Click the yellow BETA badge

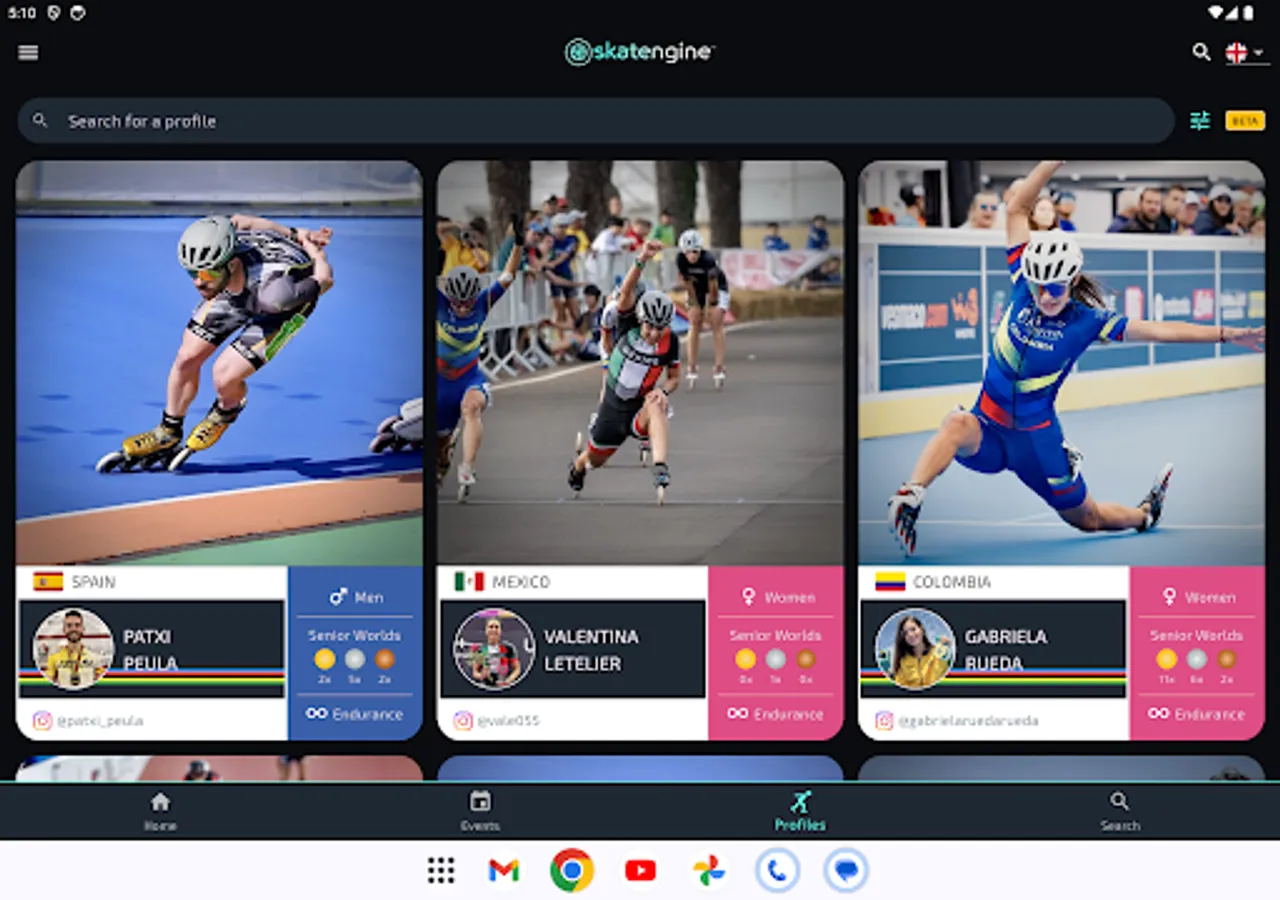(x=1245, y=121)
